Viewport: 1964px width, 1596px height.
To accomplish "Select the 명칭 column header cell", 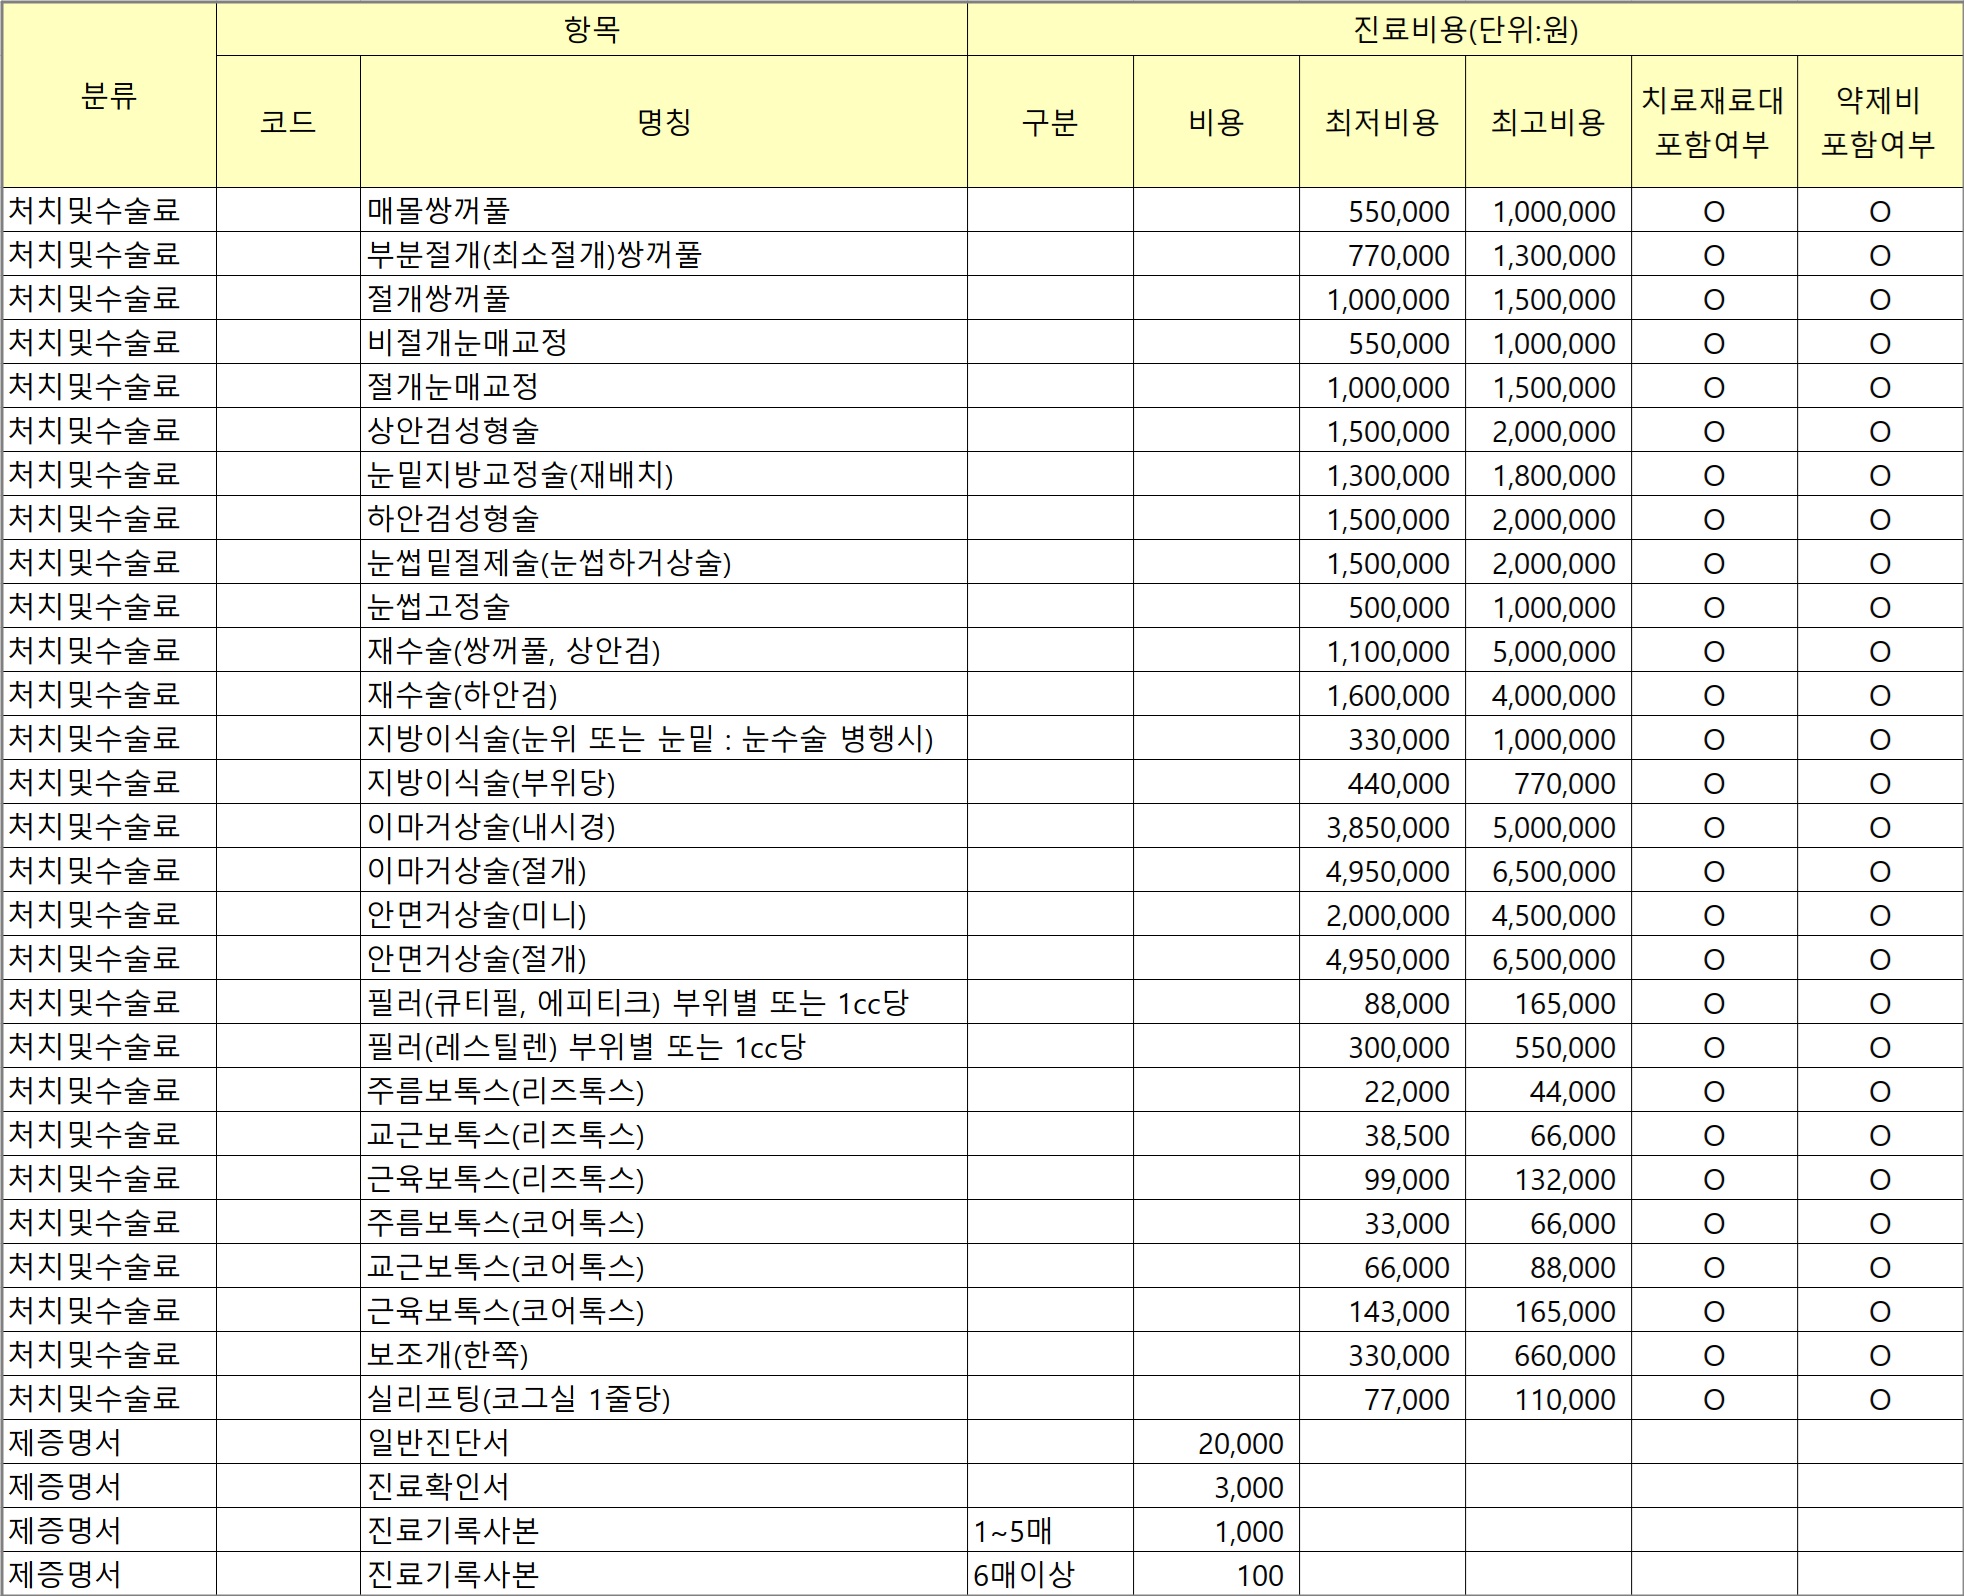I will click(x=664, y=122).
